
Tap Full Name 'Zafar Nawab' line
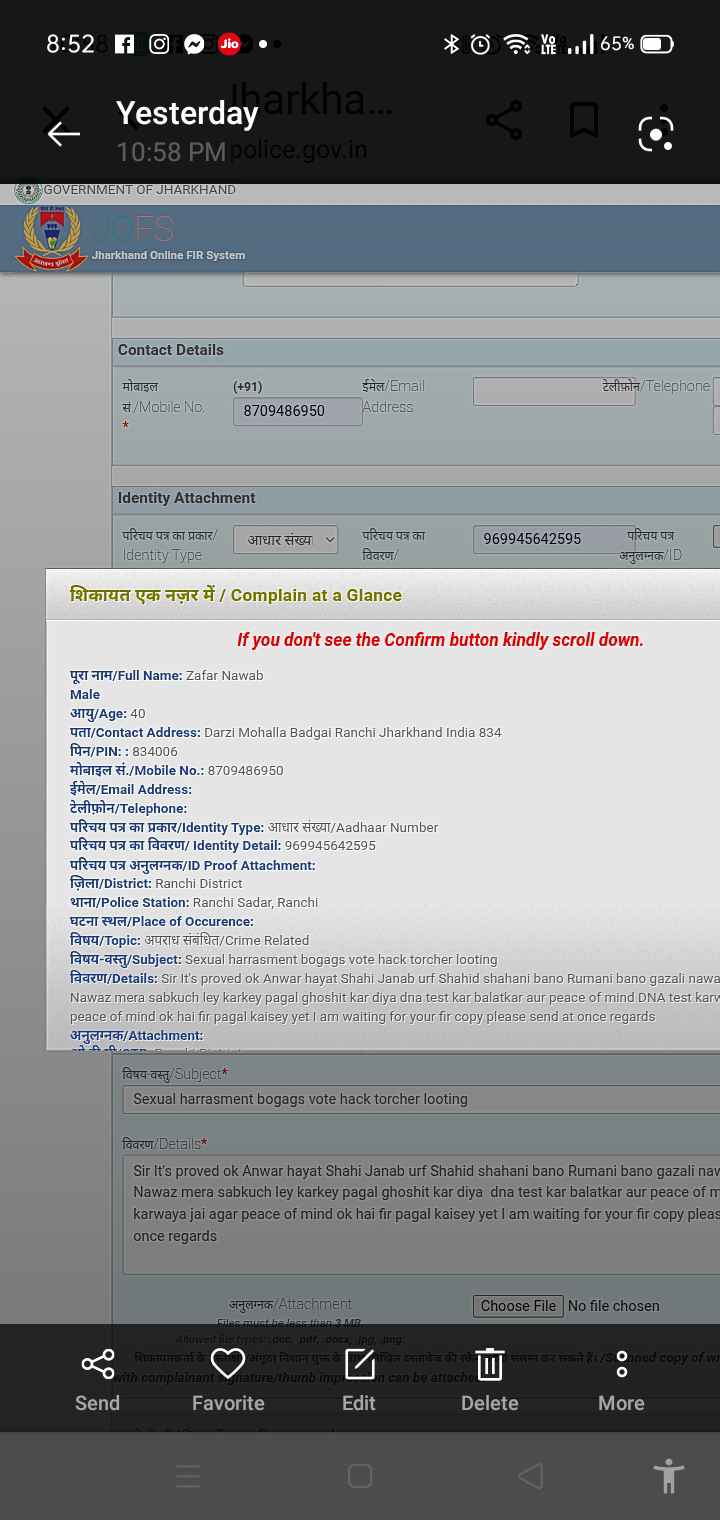click(167, 676)
